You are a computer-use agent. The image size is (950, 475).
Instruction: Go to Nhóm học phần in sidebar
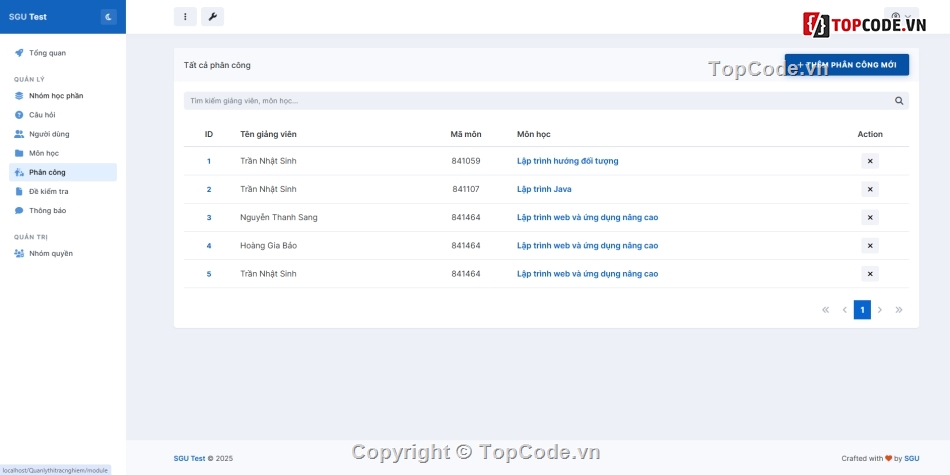[56, 96]
